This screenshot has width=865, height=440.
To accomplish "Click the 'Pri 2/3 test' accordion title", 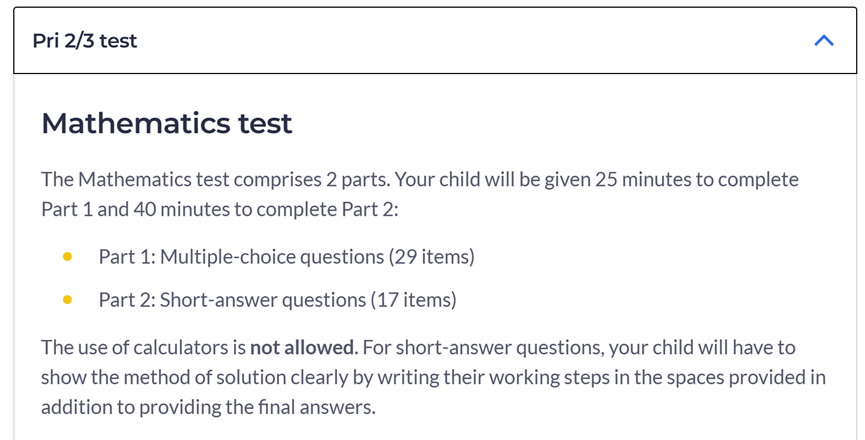I will tap(84, 41).
